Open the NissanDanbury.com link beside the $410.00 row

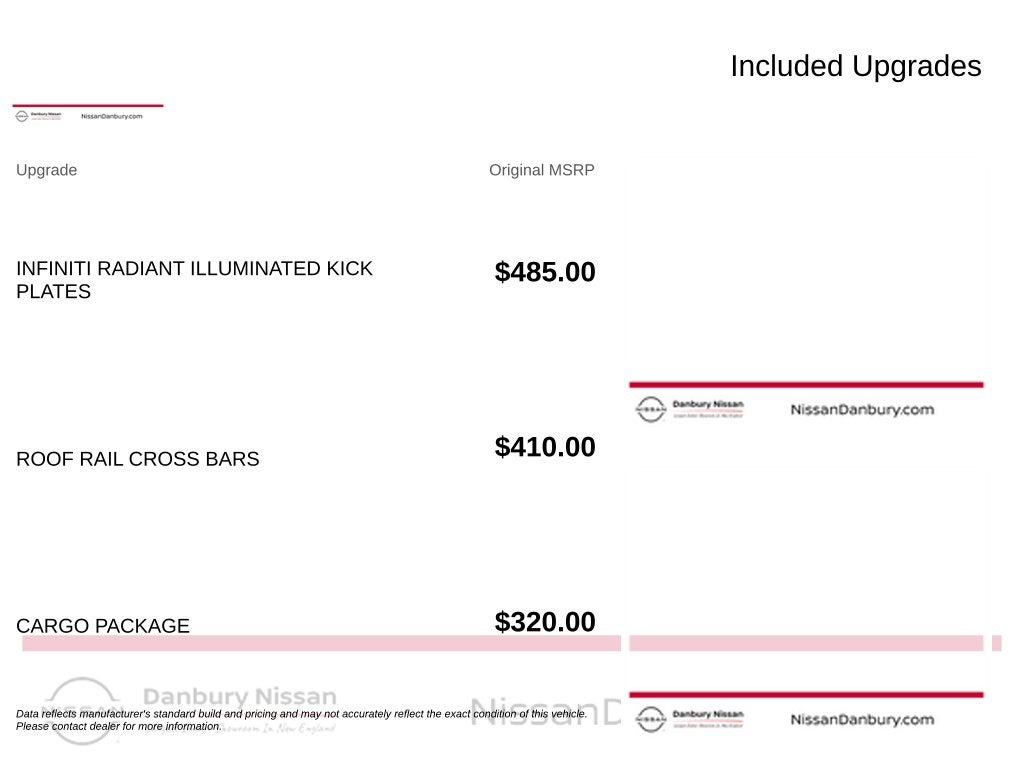pos(862,409)
